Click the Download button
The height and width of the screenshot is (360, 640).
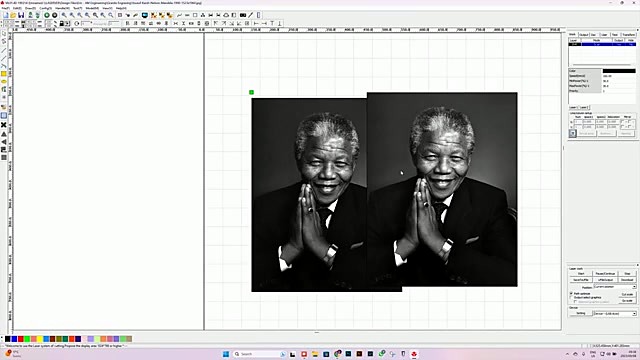click(627, 280)
